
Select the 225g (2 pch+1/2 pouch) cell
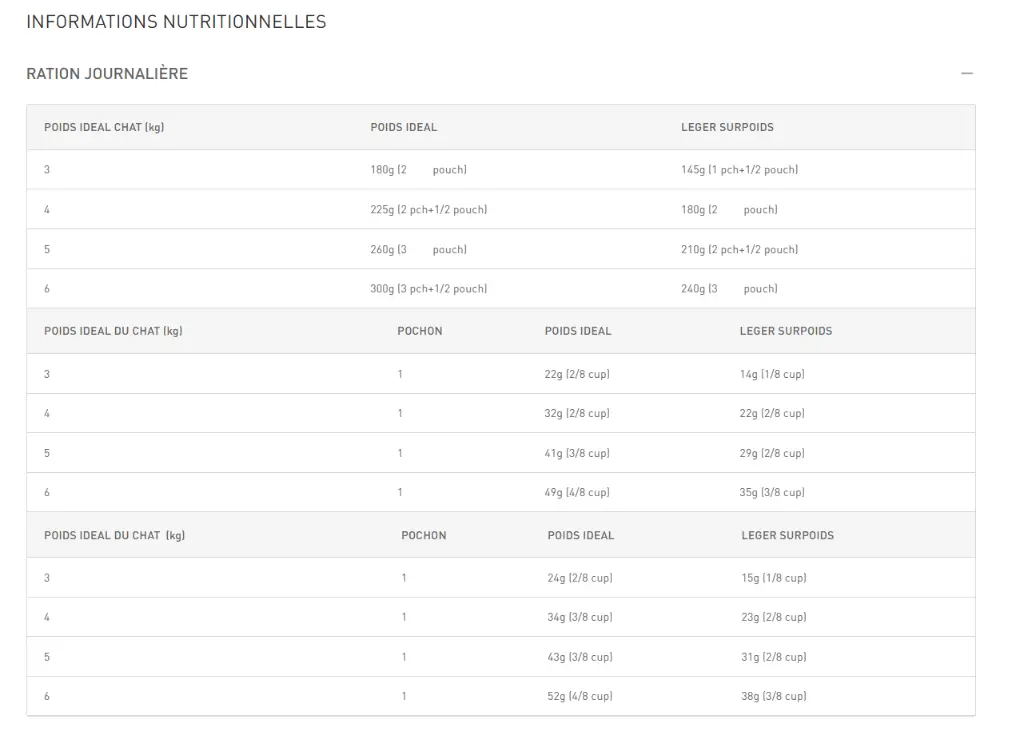pyautogui.click(x=428, y=210)
